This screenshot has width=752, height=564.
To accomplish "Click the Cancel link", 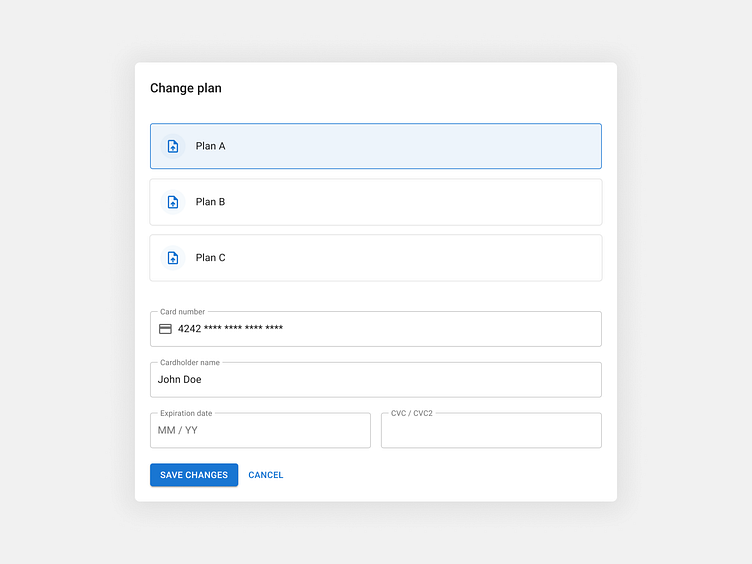I will (x=266, y=475).
